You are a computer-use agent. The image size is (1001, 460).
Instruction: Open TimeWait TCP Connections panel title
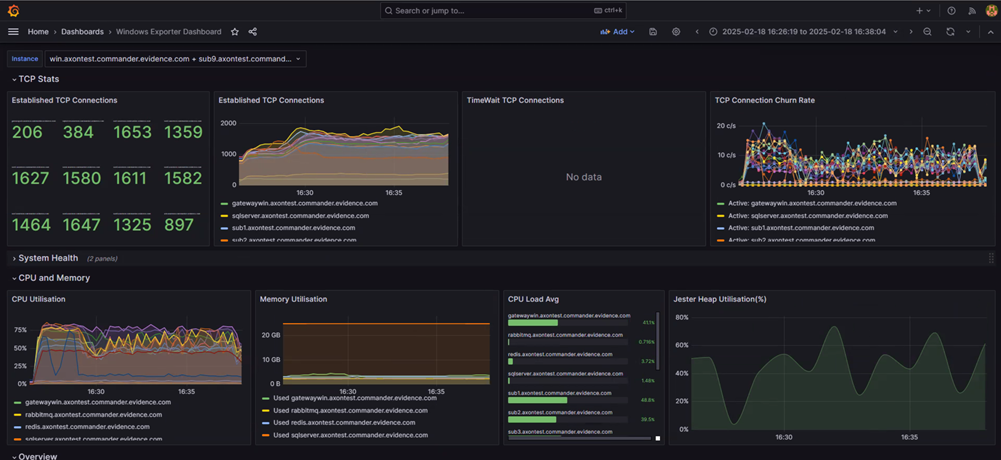(515, 100)
